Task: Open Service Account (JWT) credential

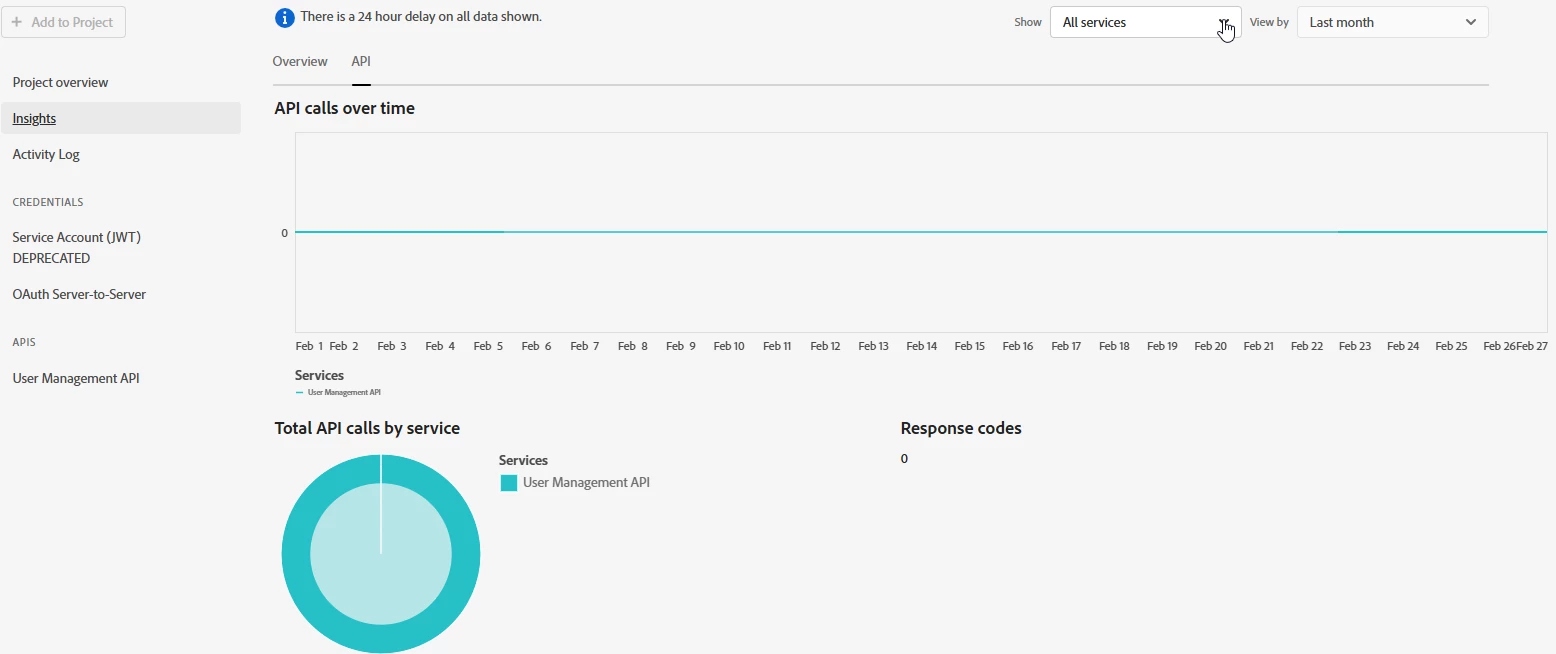Action: click(77, 247)
